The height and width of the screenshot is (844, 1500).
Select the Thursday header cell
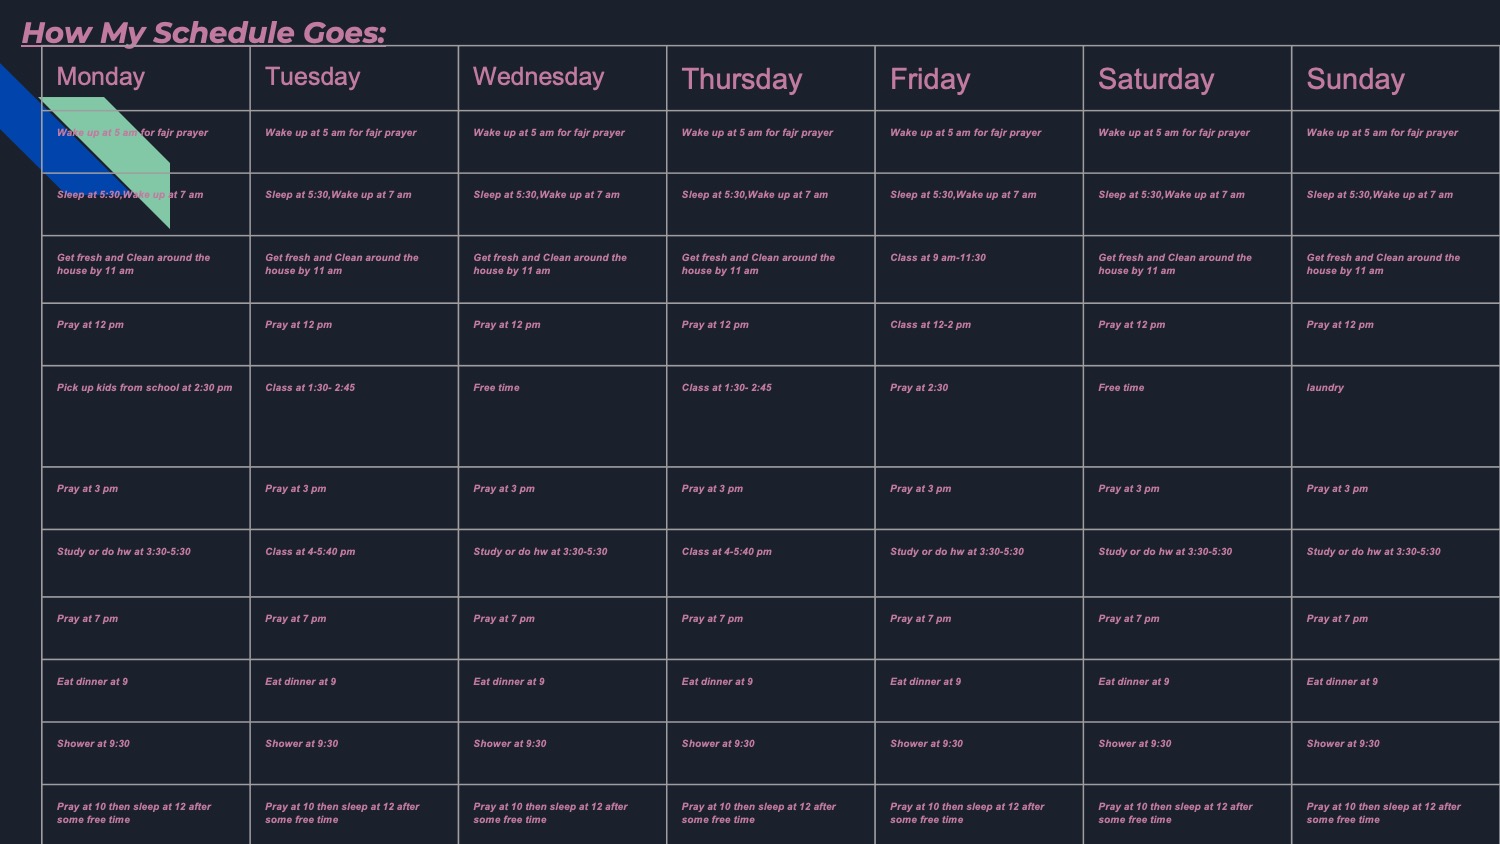tap(741, 80)
